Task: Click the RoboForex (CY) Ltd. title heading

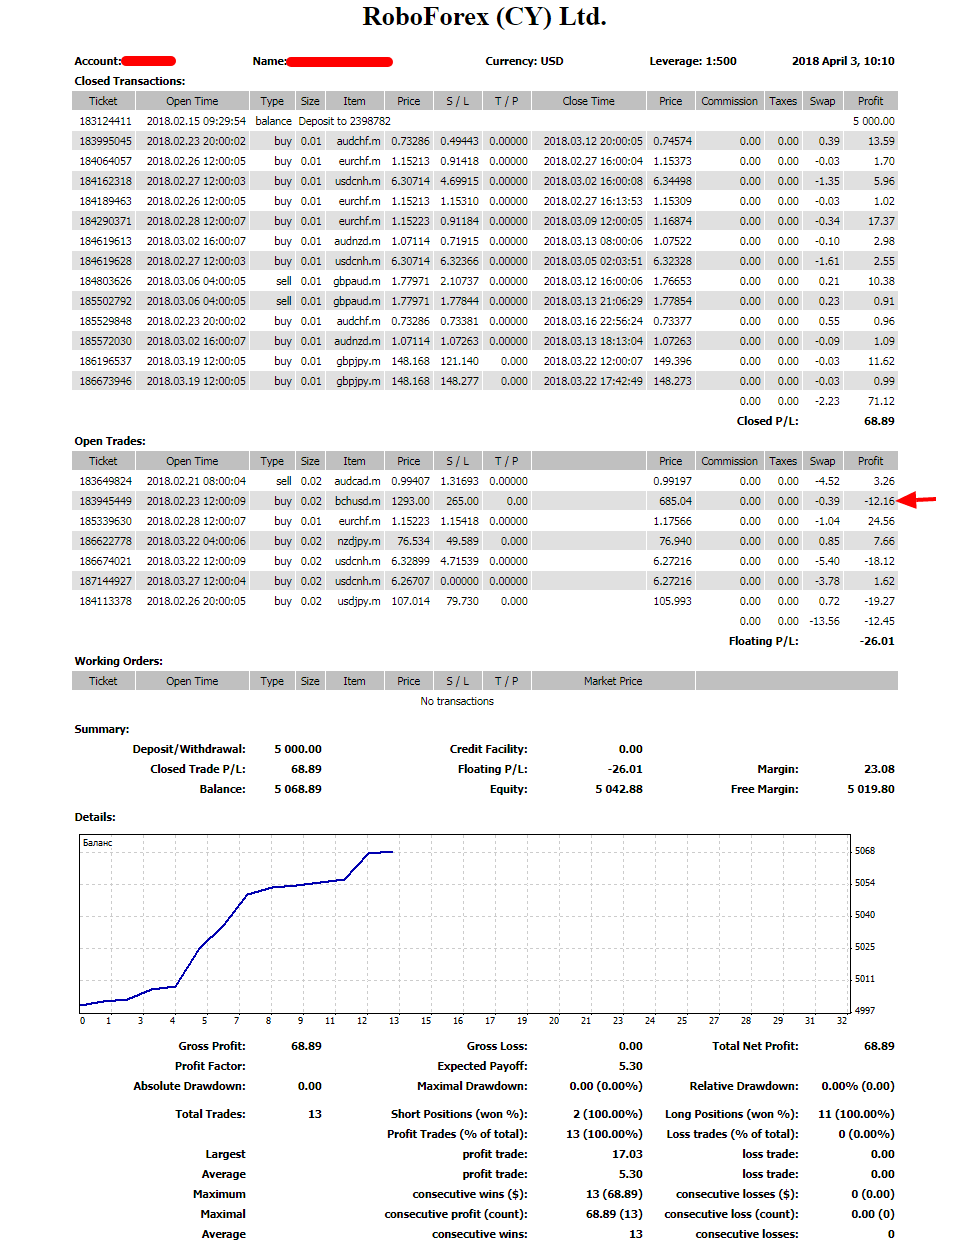Action: tap(481, 17)
